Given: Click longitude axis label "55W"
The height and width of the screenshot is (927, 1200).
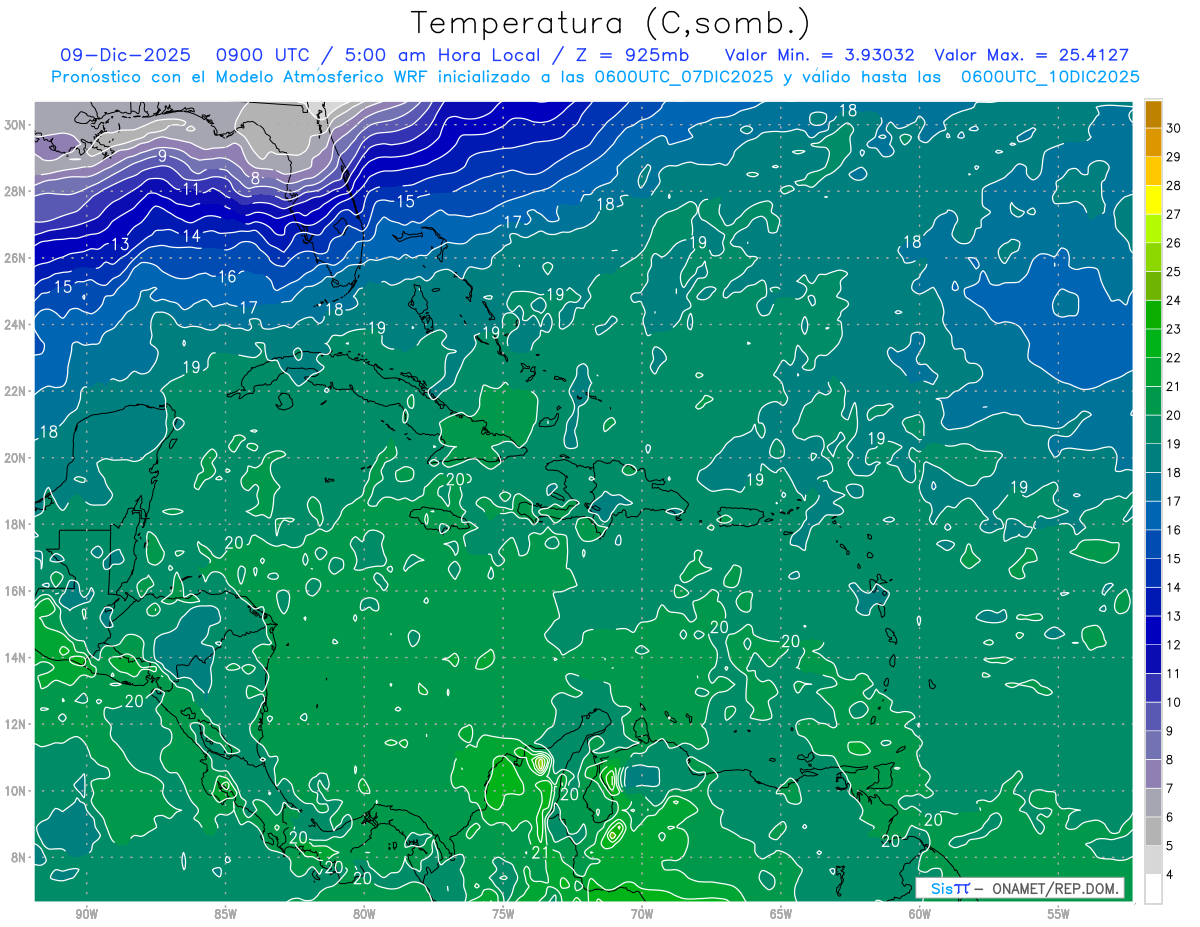Looking at the screenshot, I should point(1058,914).
